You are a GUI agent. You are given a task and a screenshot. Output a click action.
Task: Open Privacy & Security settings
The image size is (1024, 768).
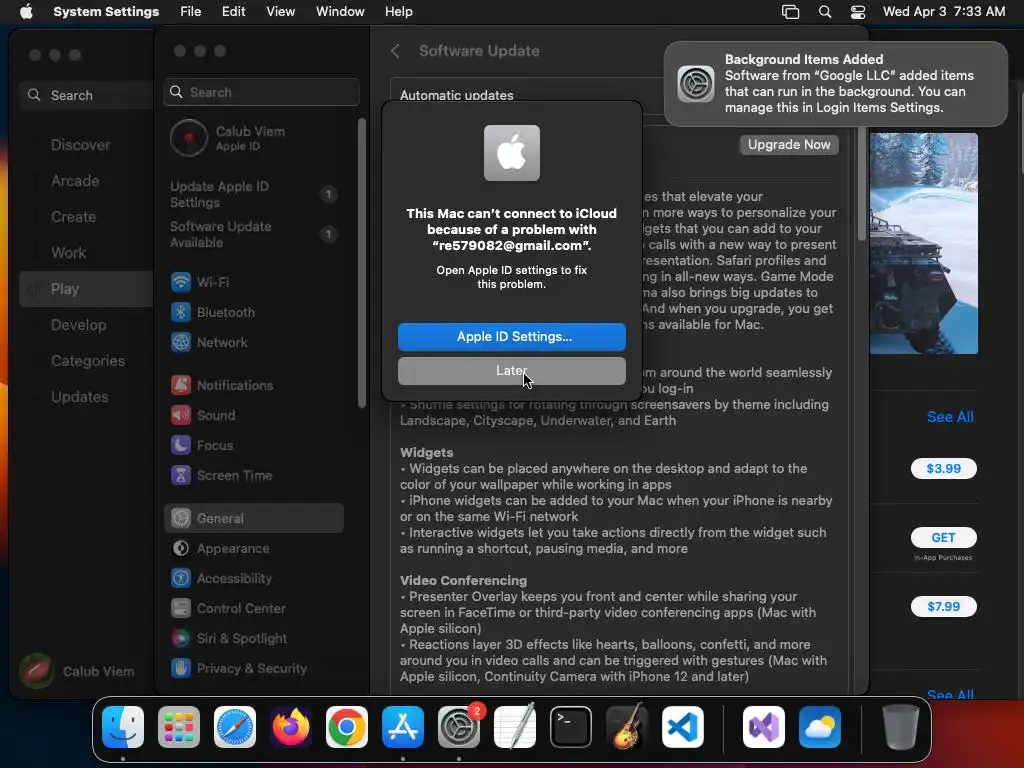254,669
